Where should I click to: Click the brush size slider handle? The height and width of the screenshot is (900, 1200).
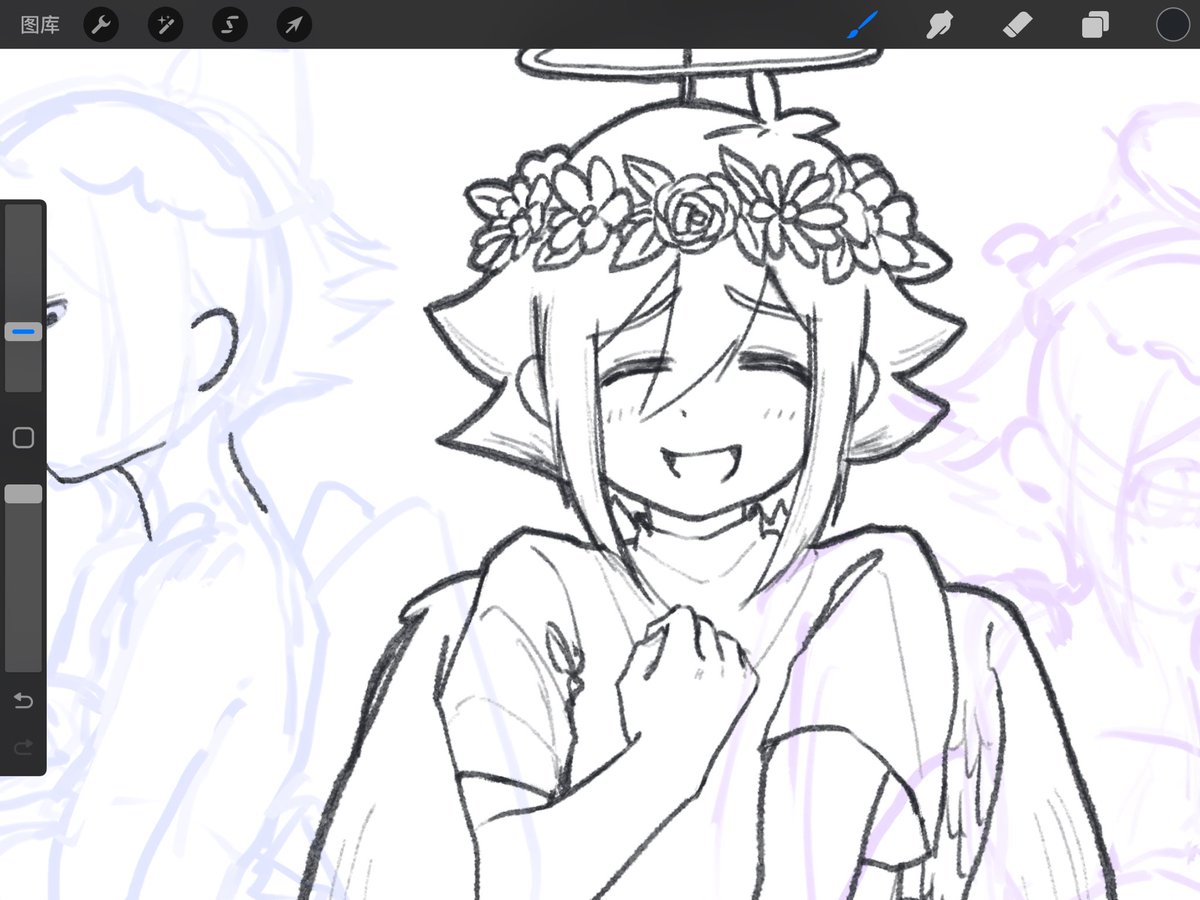tap(24, 331)
